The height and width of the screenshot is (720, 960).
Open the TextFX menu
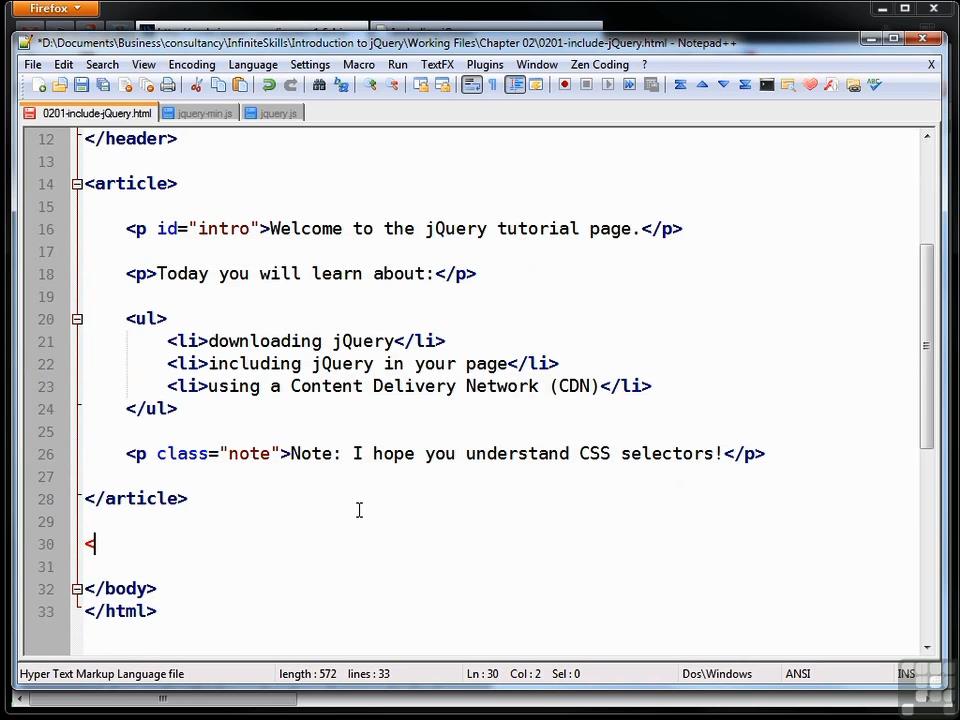pos(437,64)
